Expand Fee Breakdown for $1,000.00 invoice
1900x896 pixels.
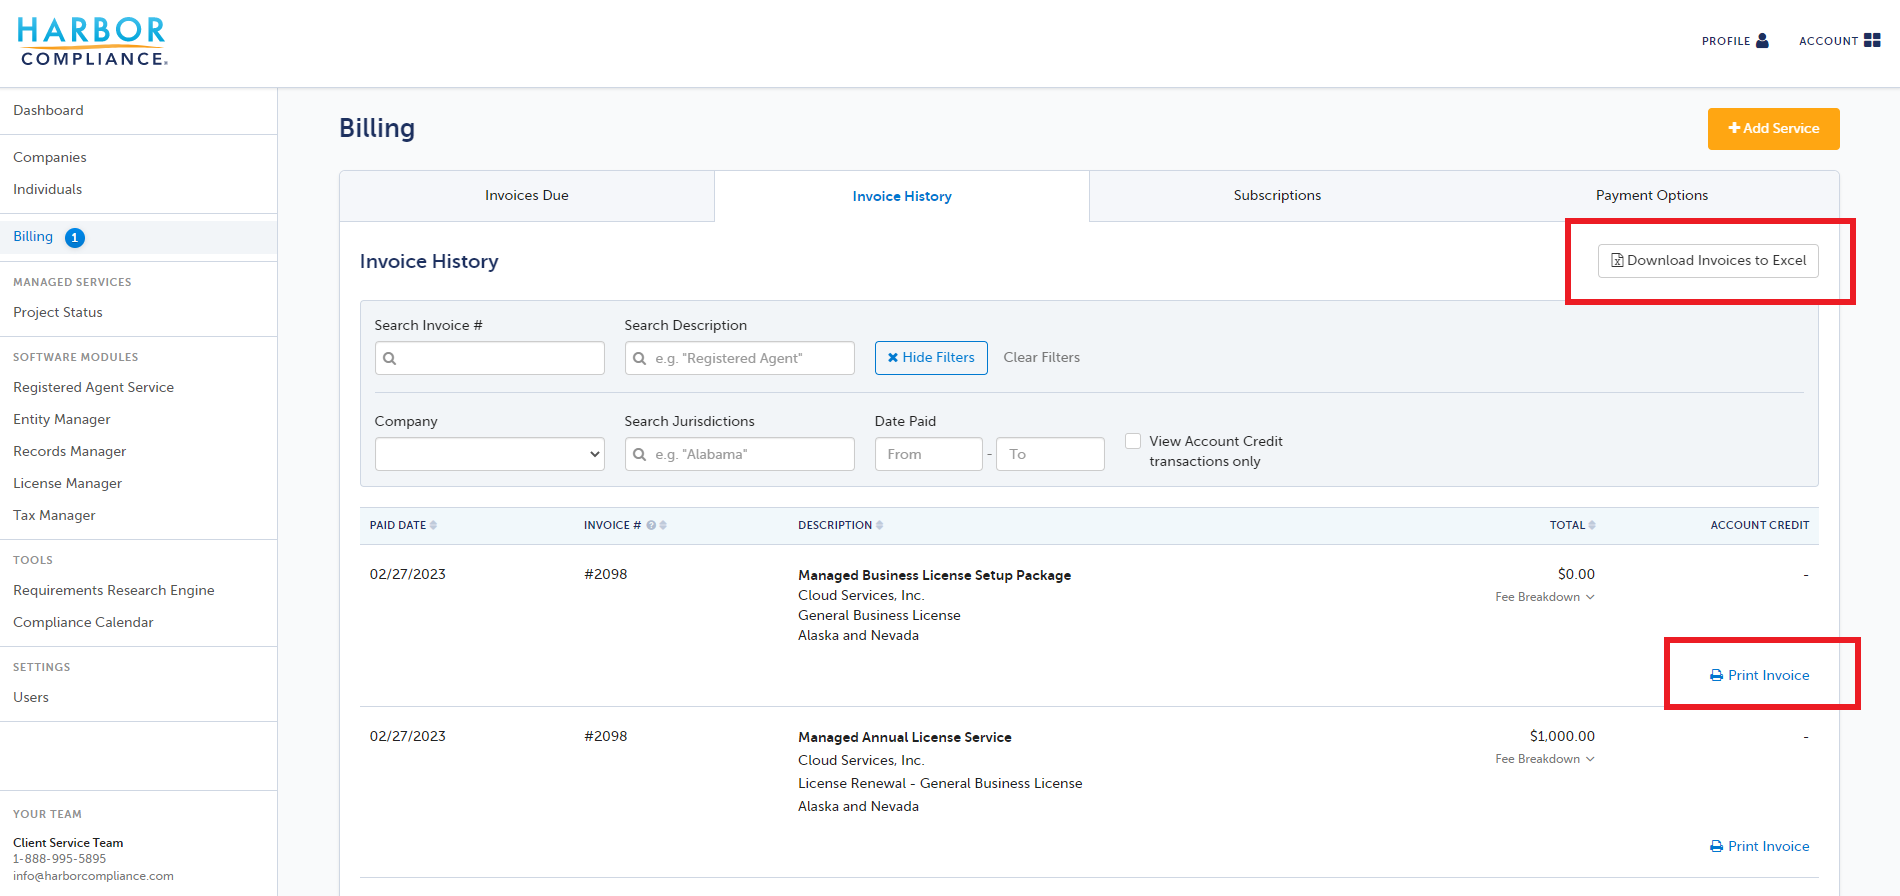[1544, 759]
